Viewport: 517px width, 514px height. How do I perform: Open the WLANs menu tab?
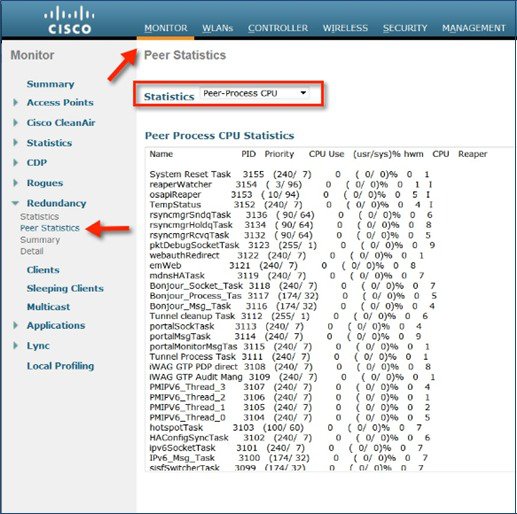coord(217,28)
